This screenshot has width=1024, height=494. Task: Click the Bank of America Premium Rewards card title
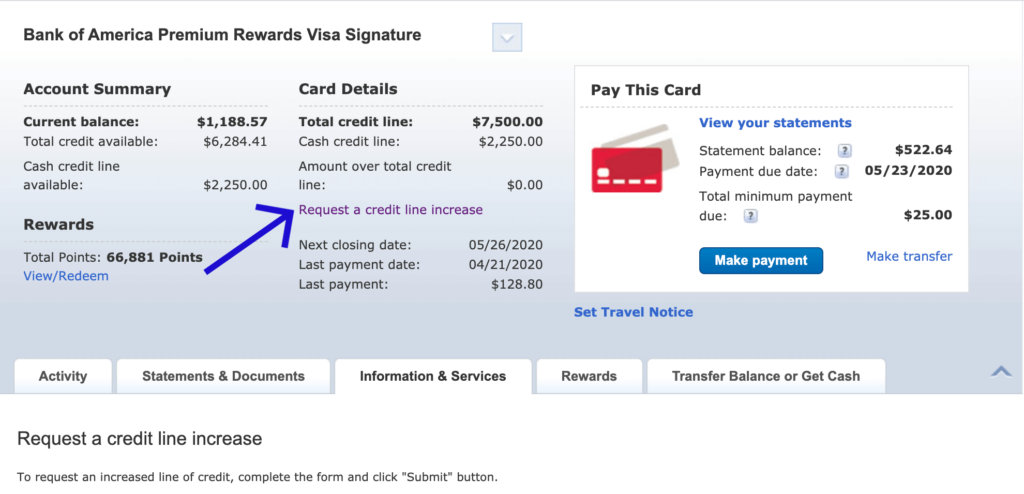tap(222, 35)
